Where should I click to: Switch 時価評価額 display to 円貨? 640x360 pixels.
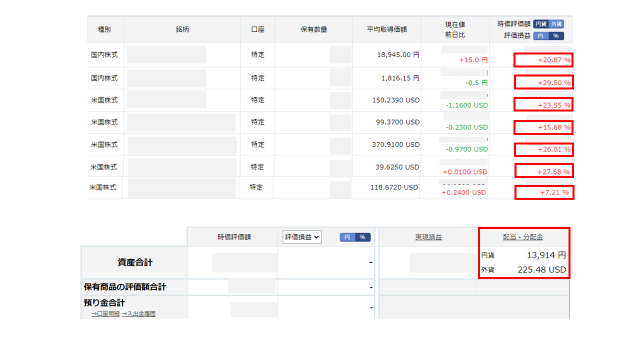tap(541, 24)
